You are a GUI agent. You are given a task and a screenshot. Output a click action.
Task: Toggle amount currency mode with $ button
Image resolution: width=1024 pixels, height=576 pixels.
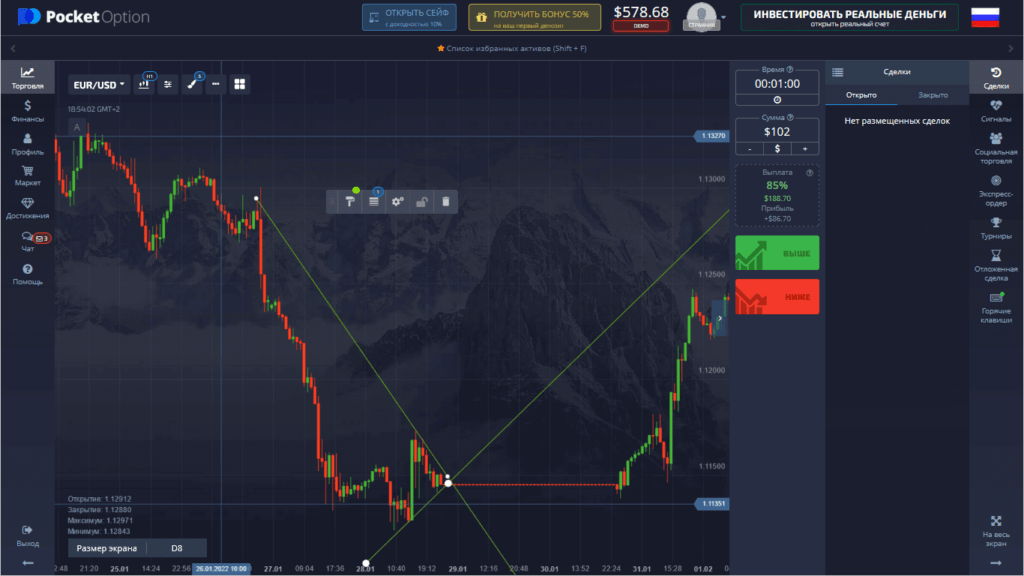[777, 148]
